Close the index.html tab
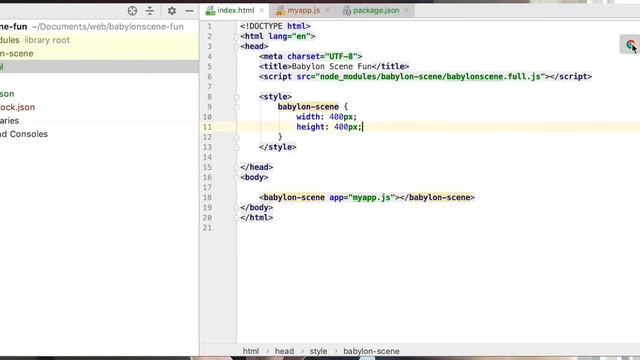 (262, 11)
